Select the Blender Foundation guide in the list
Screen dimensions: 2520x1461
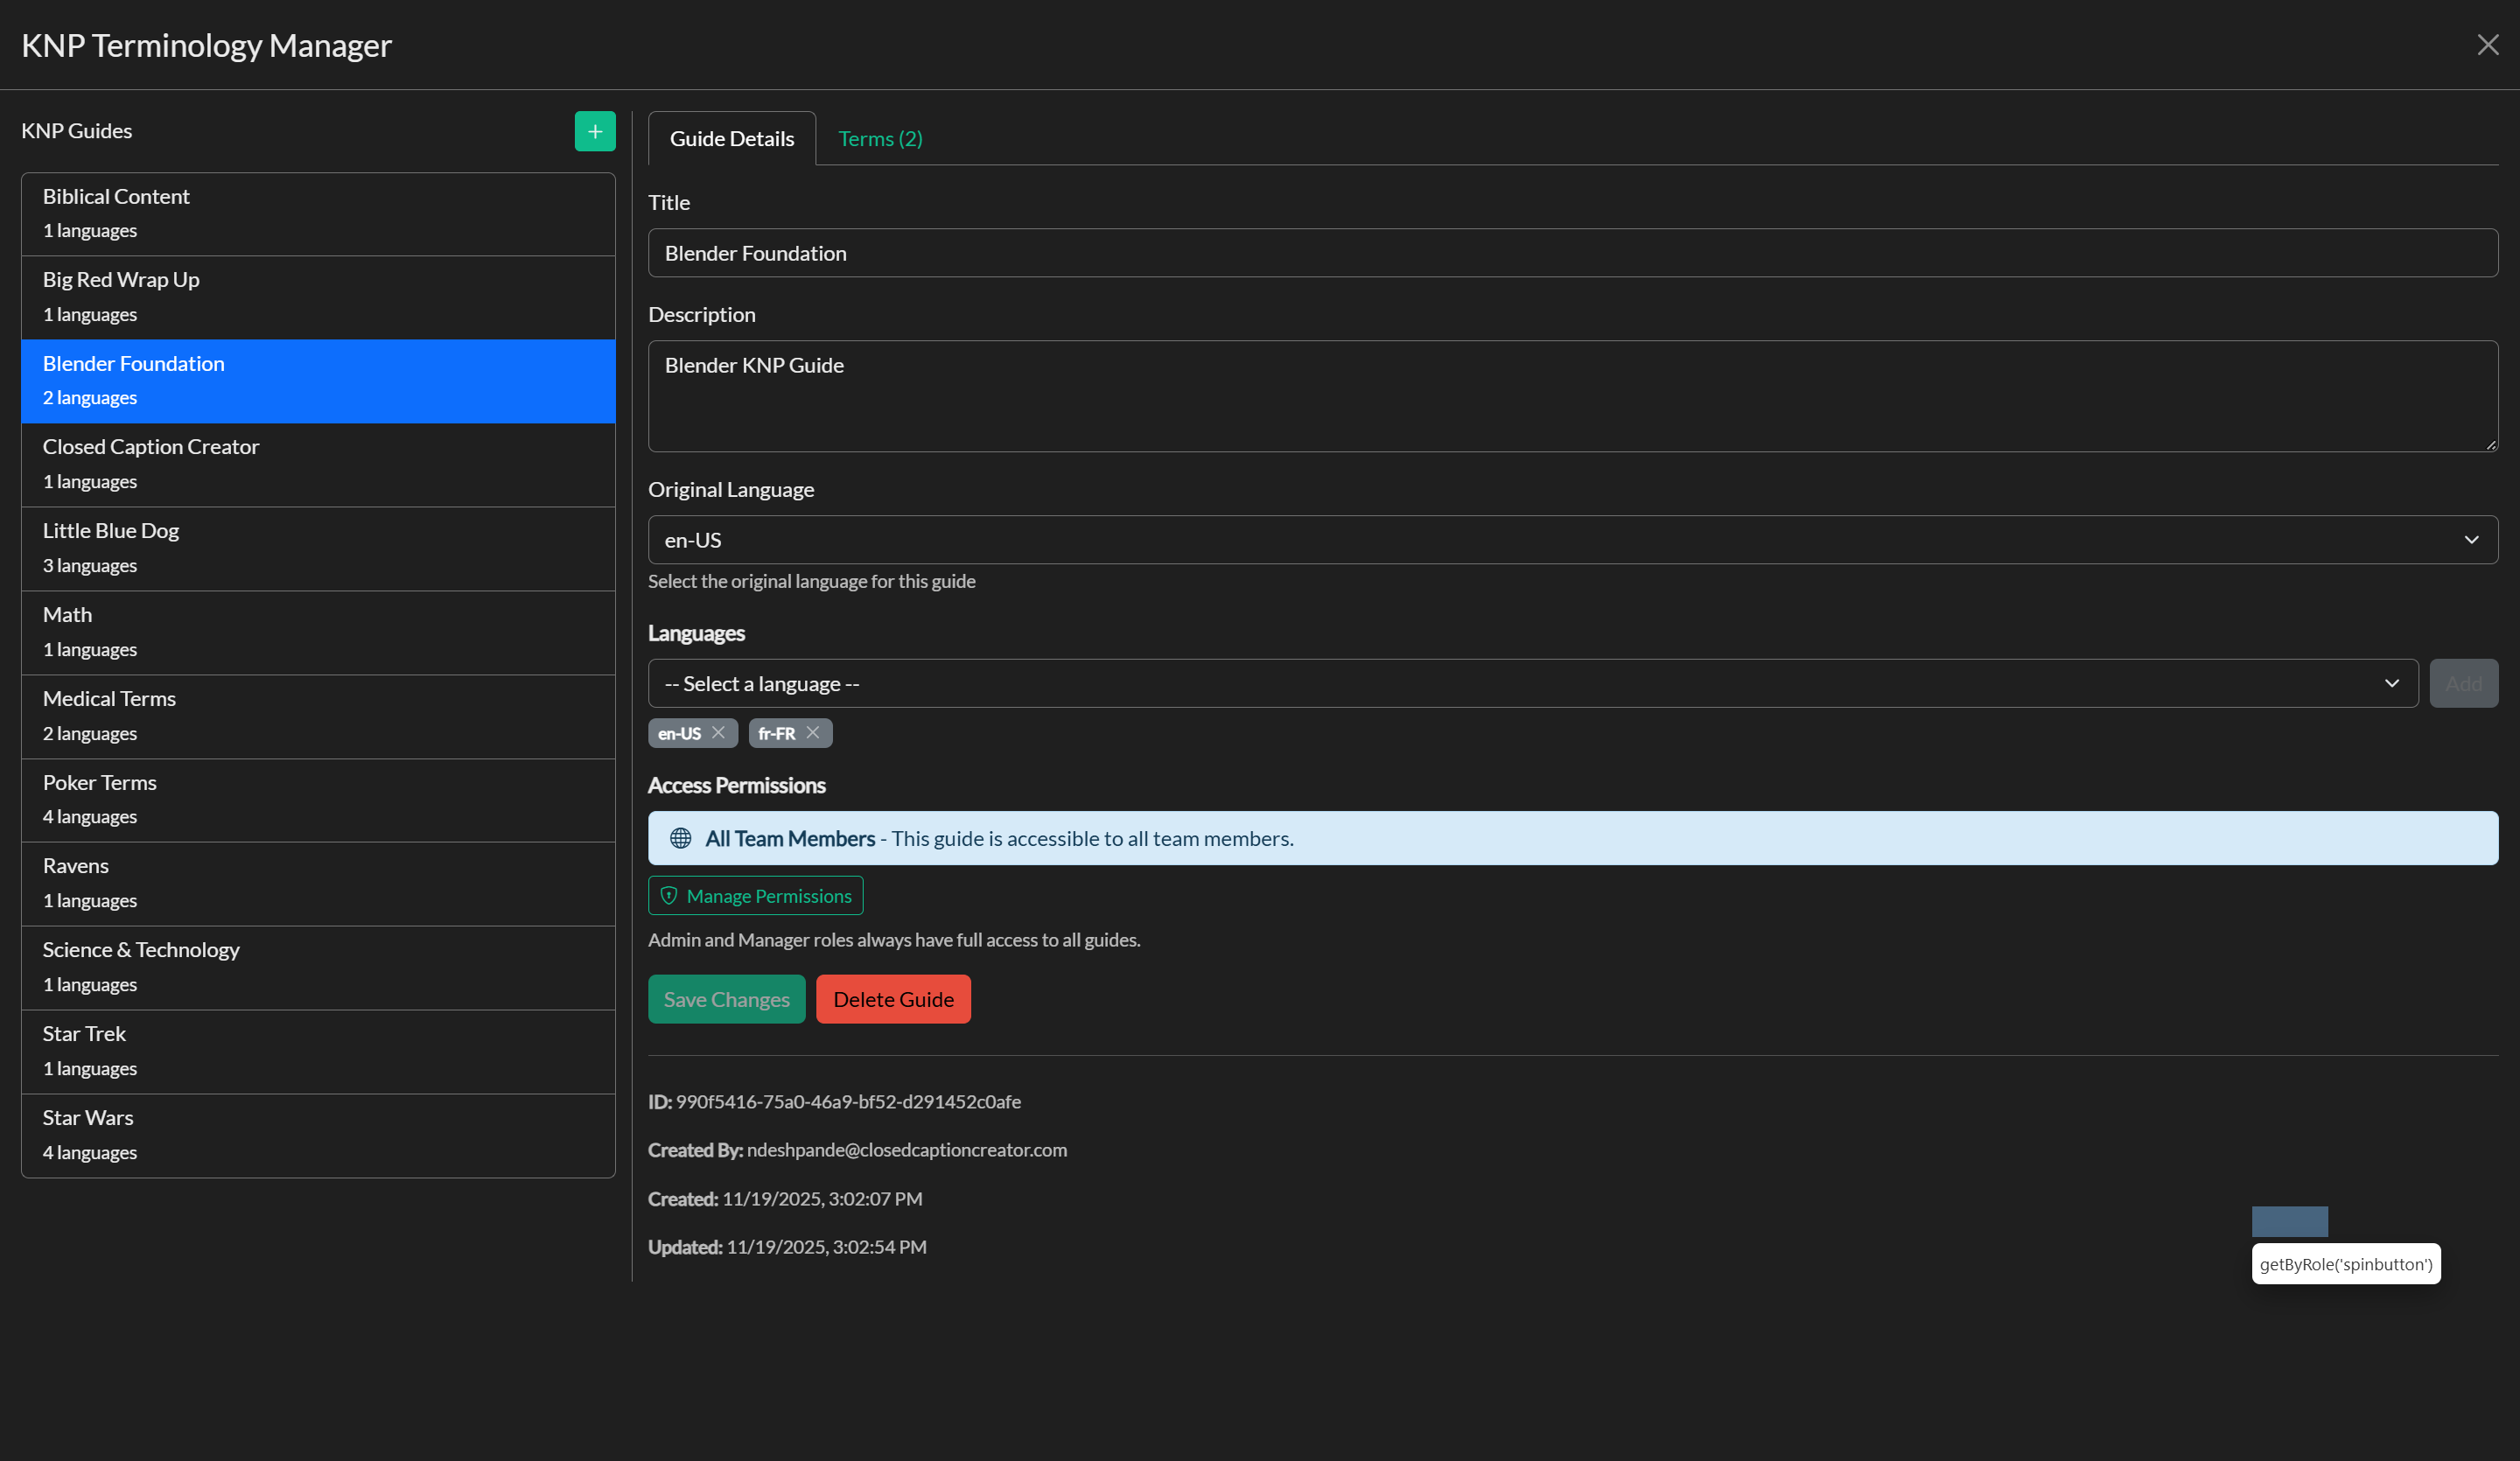pos(318,382)
